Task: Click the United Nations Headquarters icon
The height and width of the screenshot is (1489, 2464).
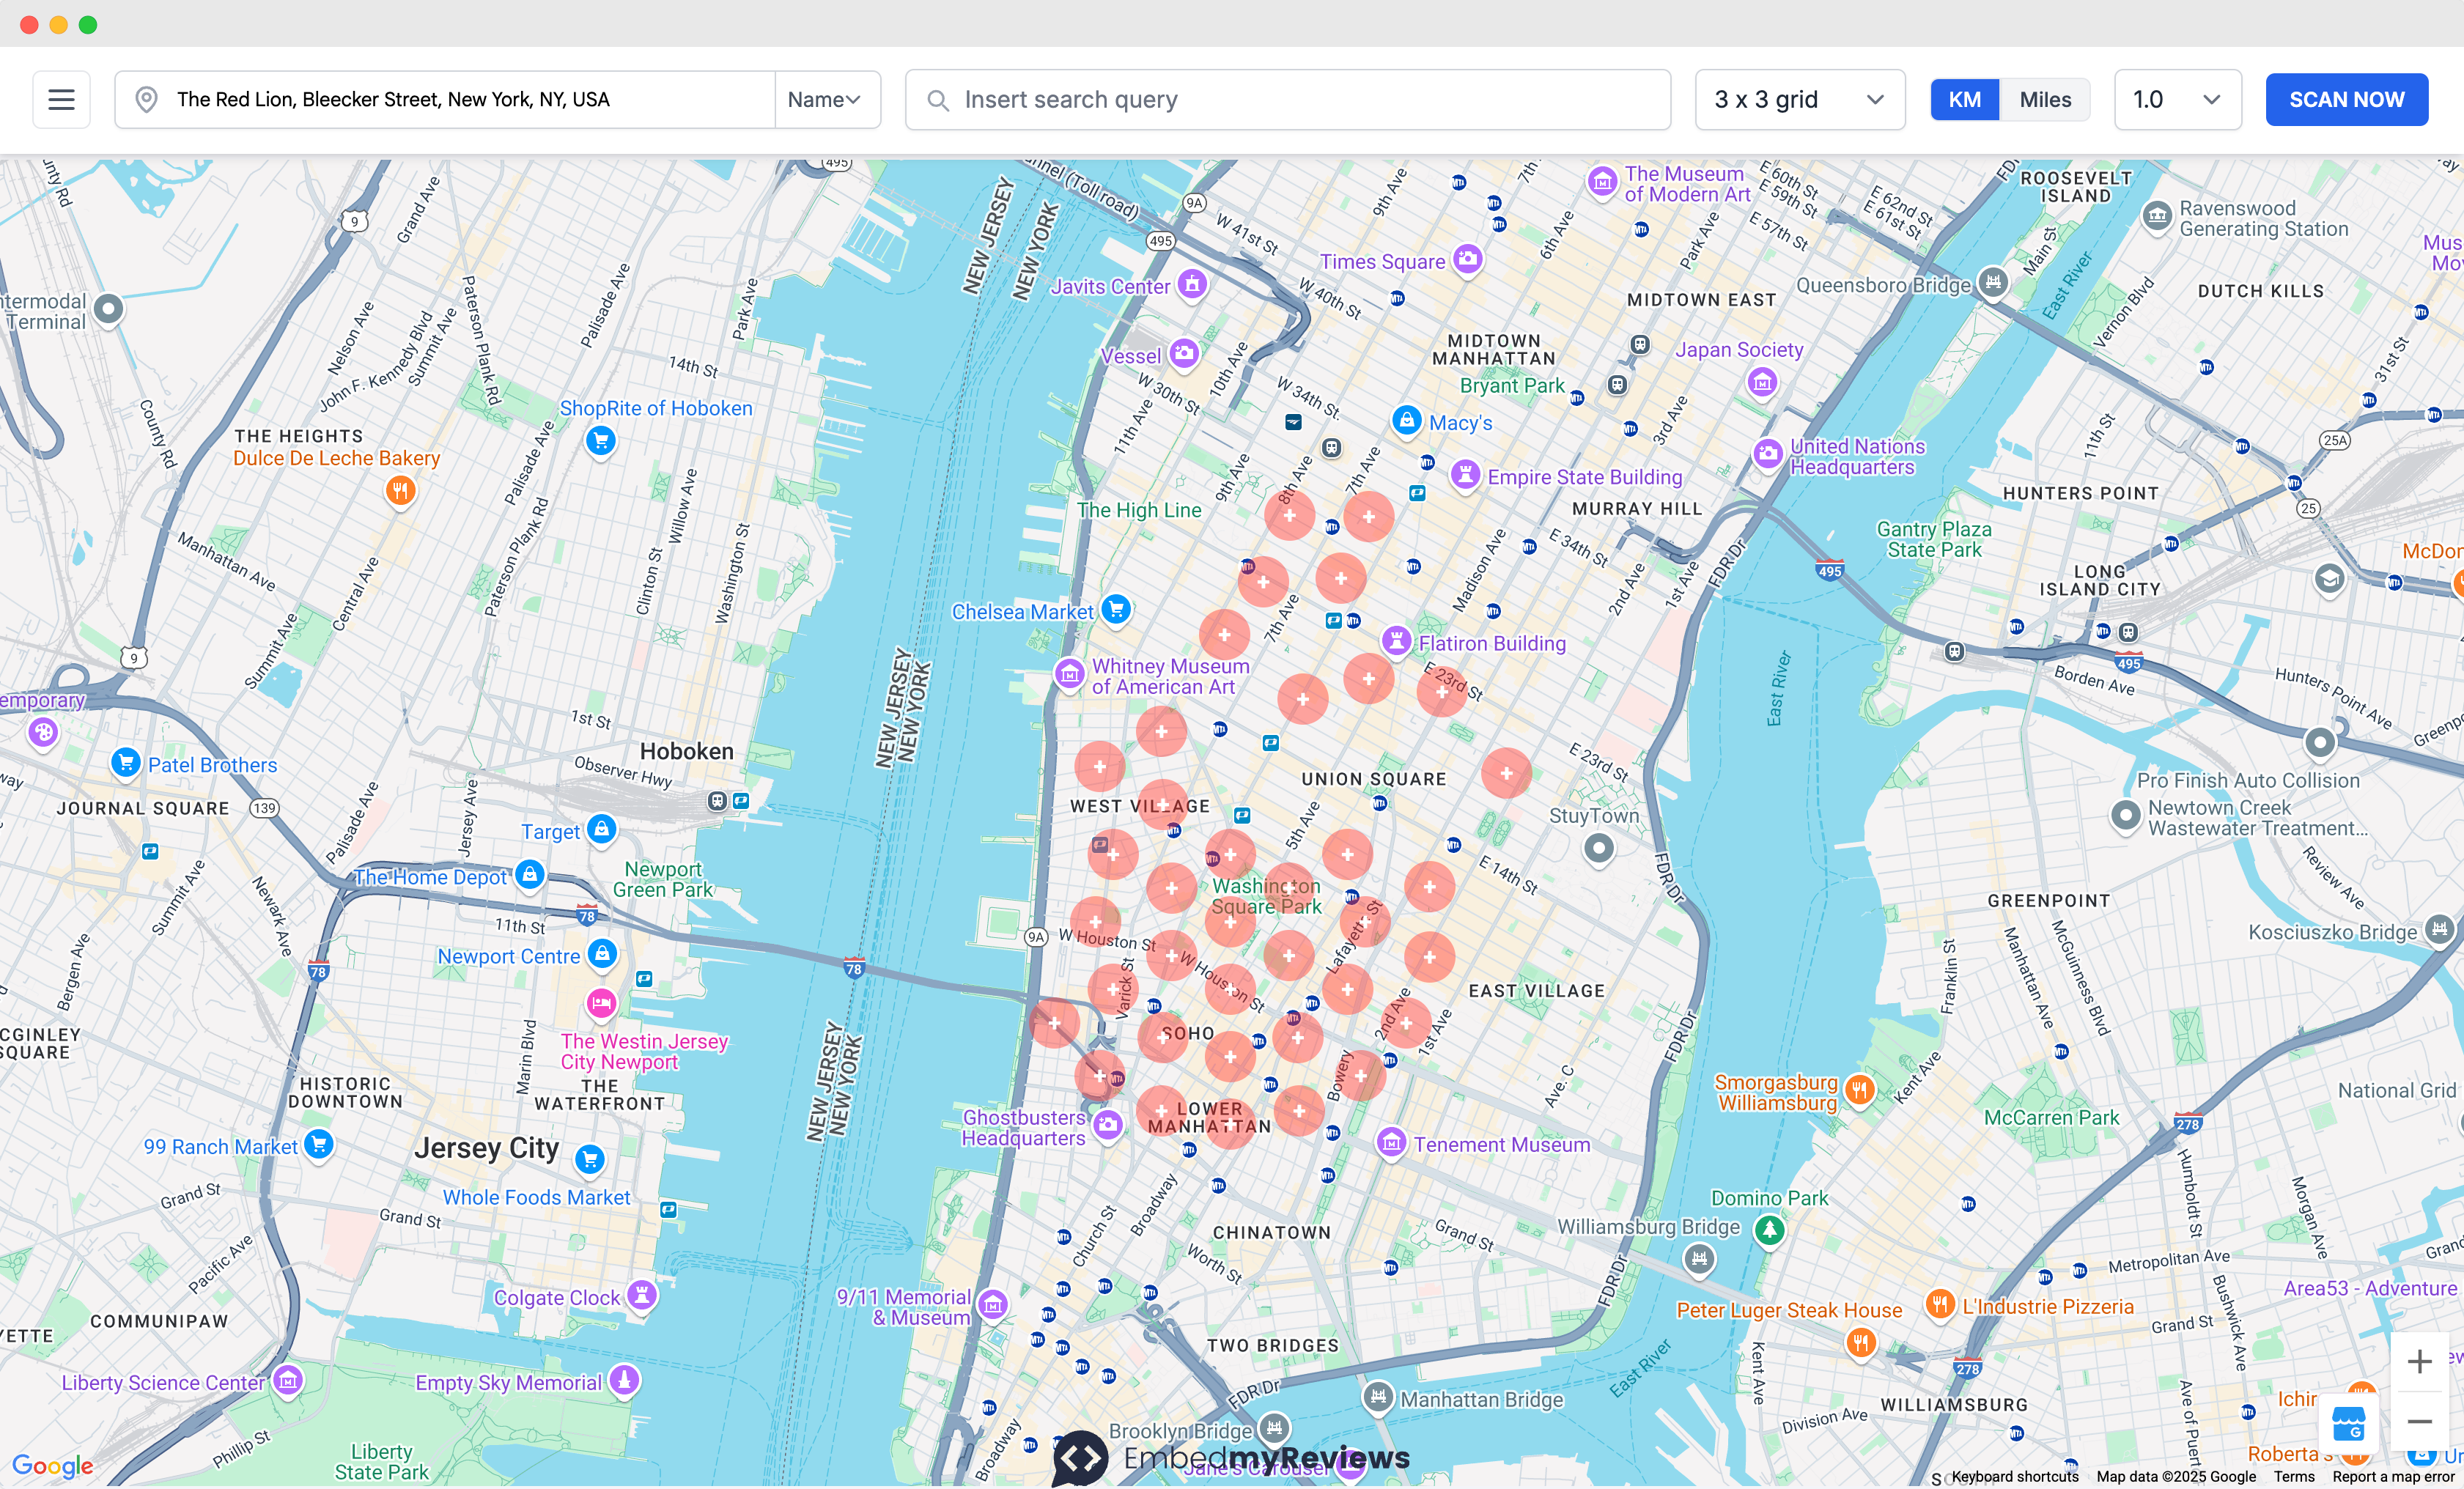Action: 1768,454
